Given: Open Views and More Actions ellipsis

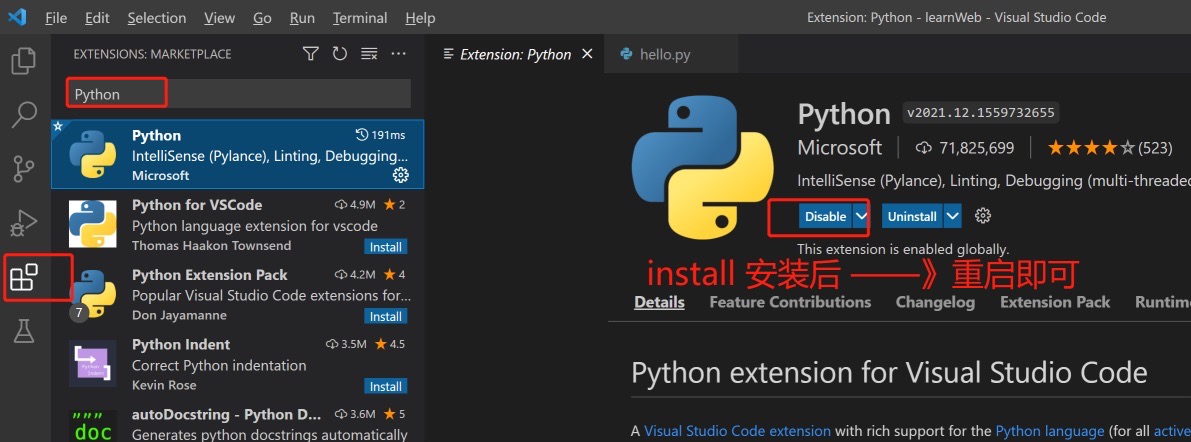Looking at the screenshot, I should point(399,54).
